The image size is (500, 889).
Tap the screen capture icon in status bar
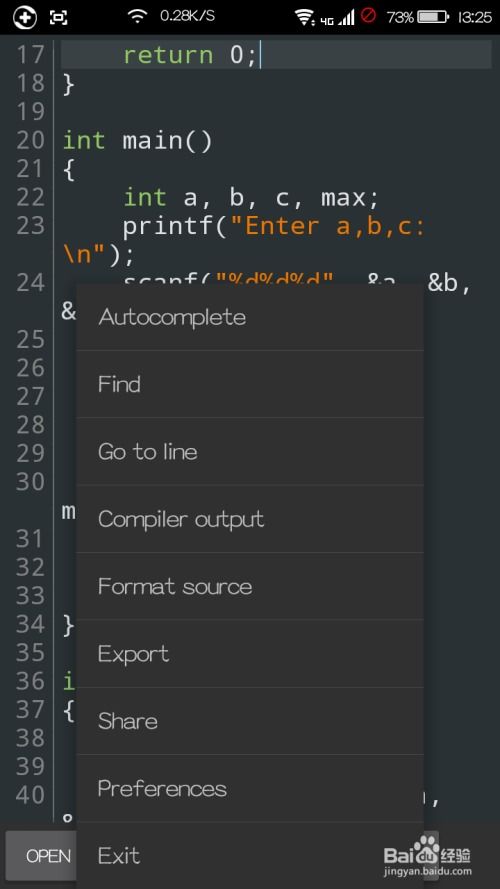58,17
